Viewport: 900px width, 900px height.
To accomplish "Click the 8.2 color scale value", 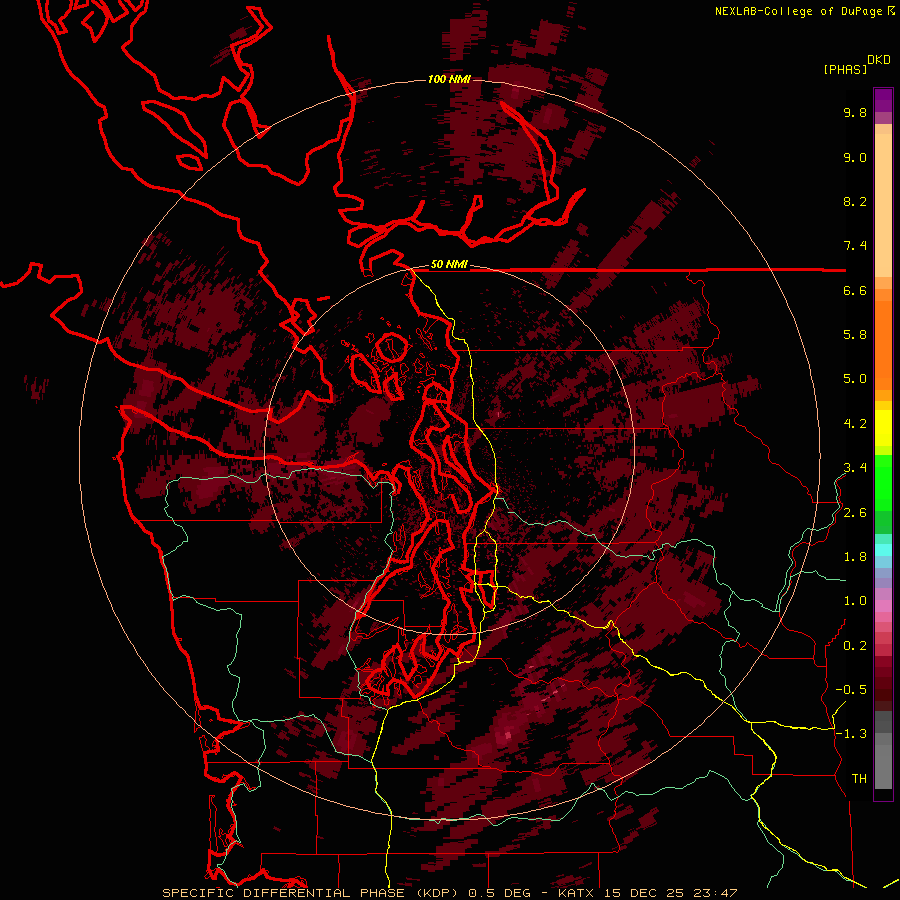I will (x=855, y=201).
